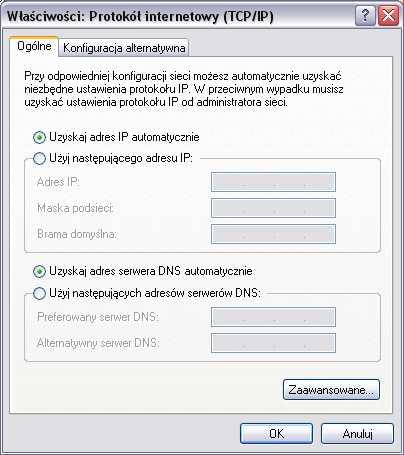This screenshot has height=455, width=404.
Task: Click the "Maska podsieci:" label
Action: coord(75,208)
